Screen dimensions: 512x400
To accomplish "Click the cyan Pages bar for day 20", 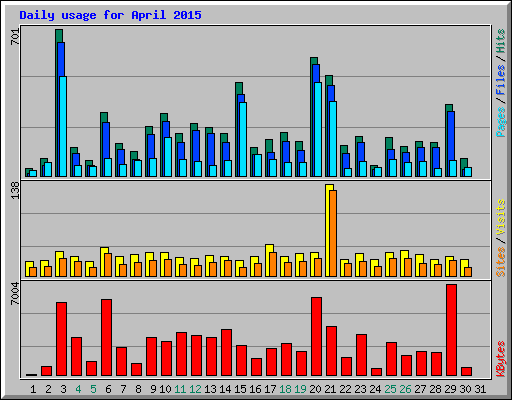I will (318, 129).
